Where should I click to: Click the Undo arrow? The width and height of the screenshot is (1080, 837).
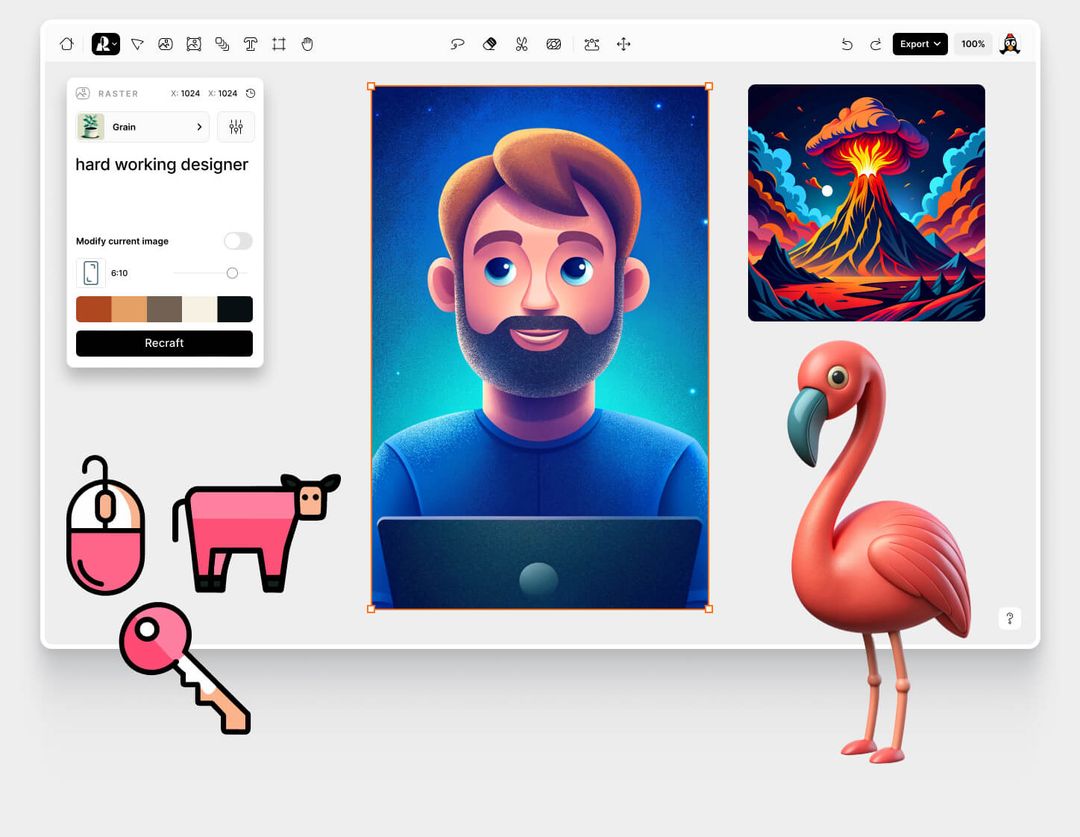coord(846,44)
